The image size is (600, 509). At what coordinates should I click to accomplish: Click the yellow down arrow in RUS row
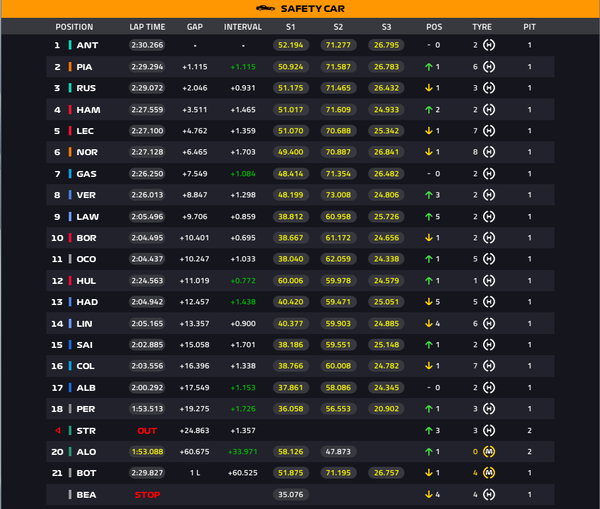(429, 88)
